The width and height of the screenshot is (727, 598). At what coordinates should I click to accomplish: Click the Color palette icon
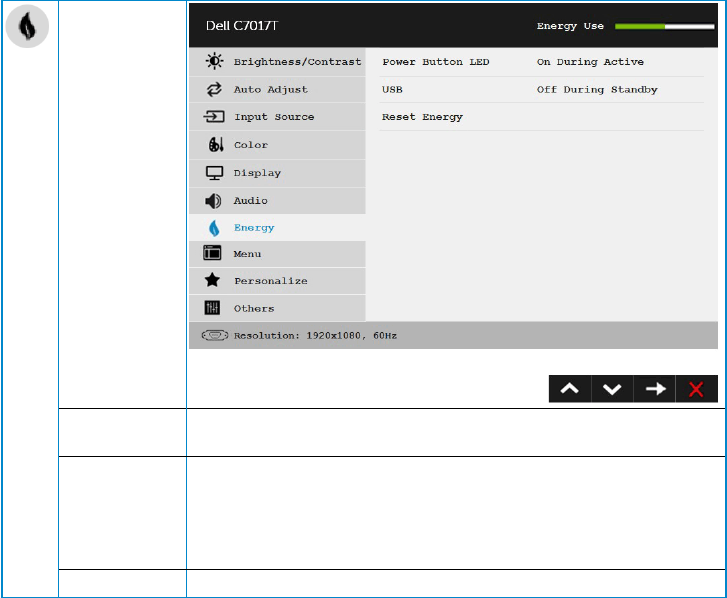pos(216,145)
